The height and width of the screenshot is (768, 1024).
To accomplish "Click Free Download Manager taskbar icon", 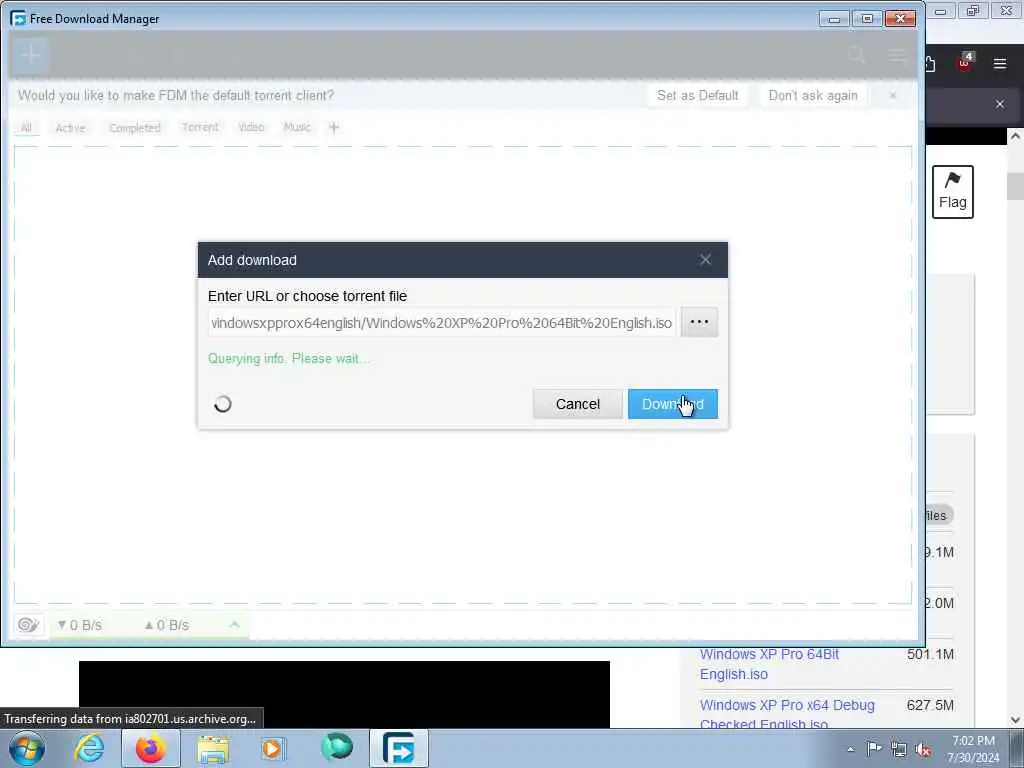I will (398, 748).
